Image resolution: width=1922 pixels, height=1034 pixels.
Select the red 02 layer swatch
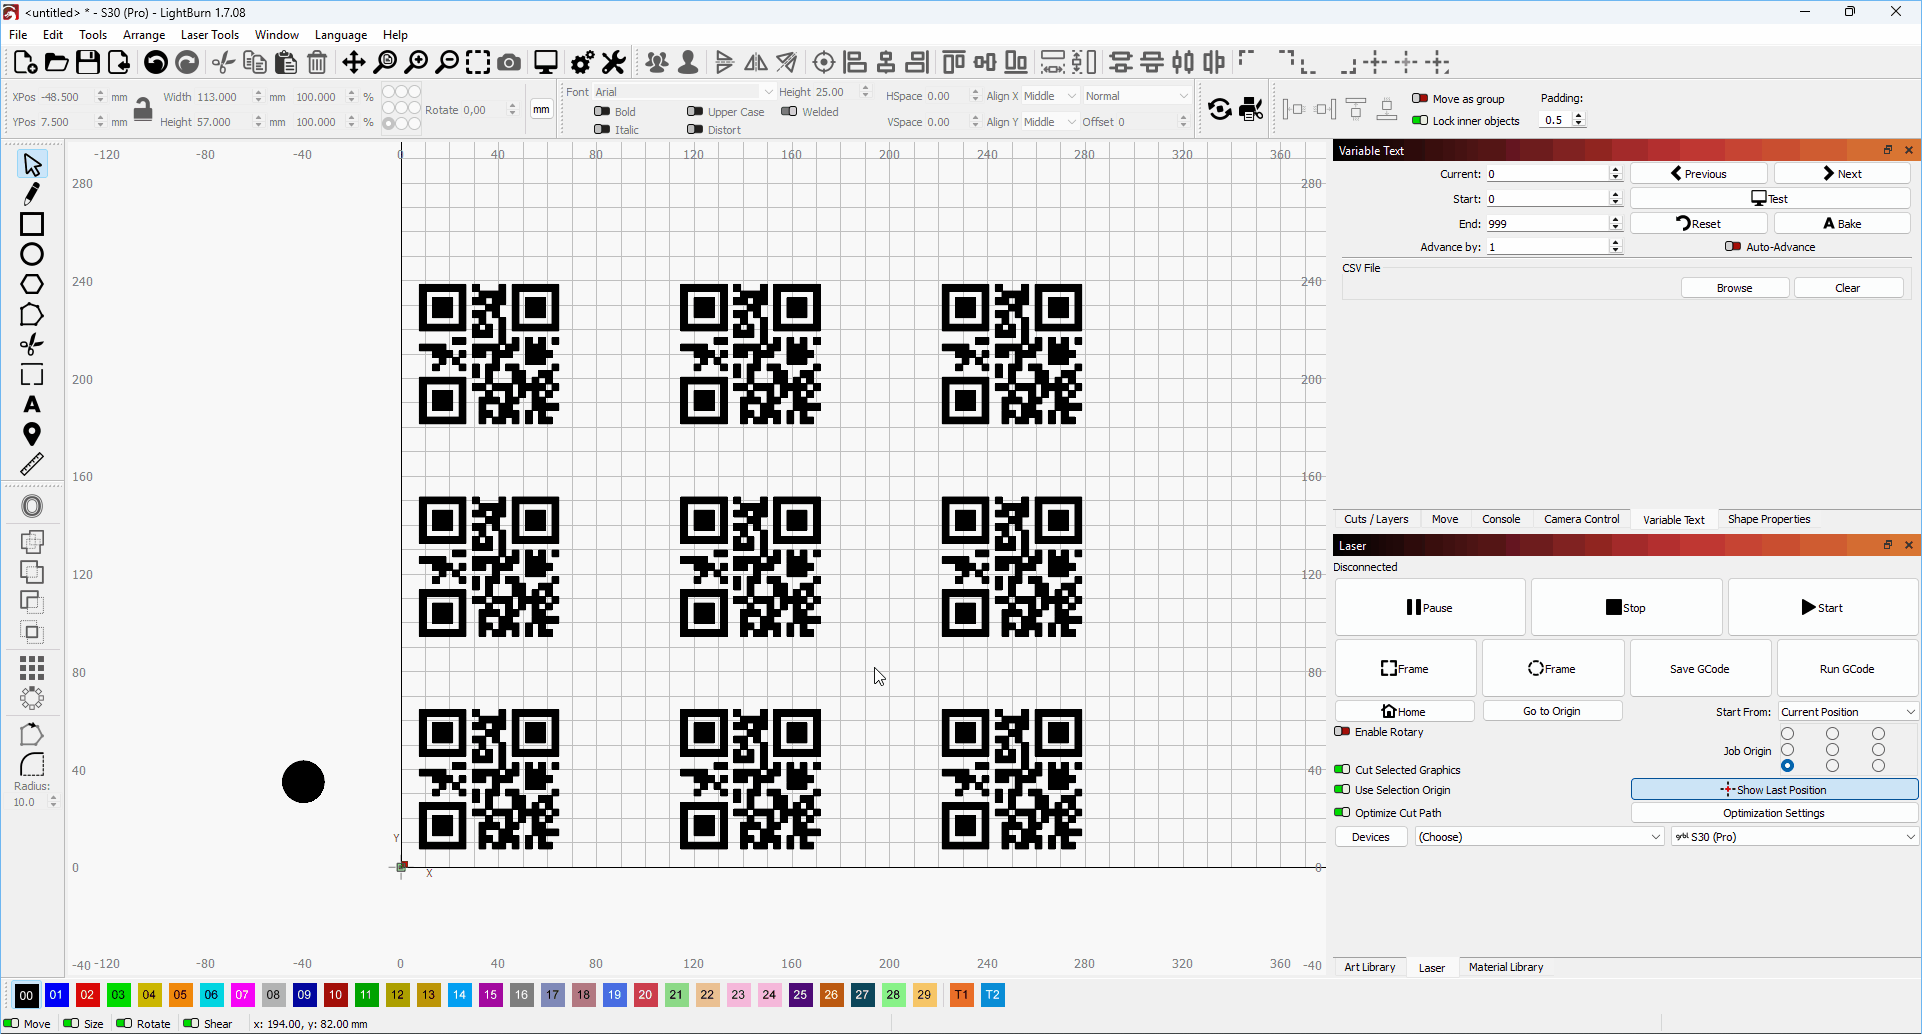pyautogui.click(x=88, y=995)
